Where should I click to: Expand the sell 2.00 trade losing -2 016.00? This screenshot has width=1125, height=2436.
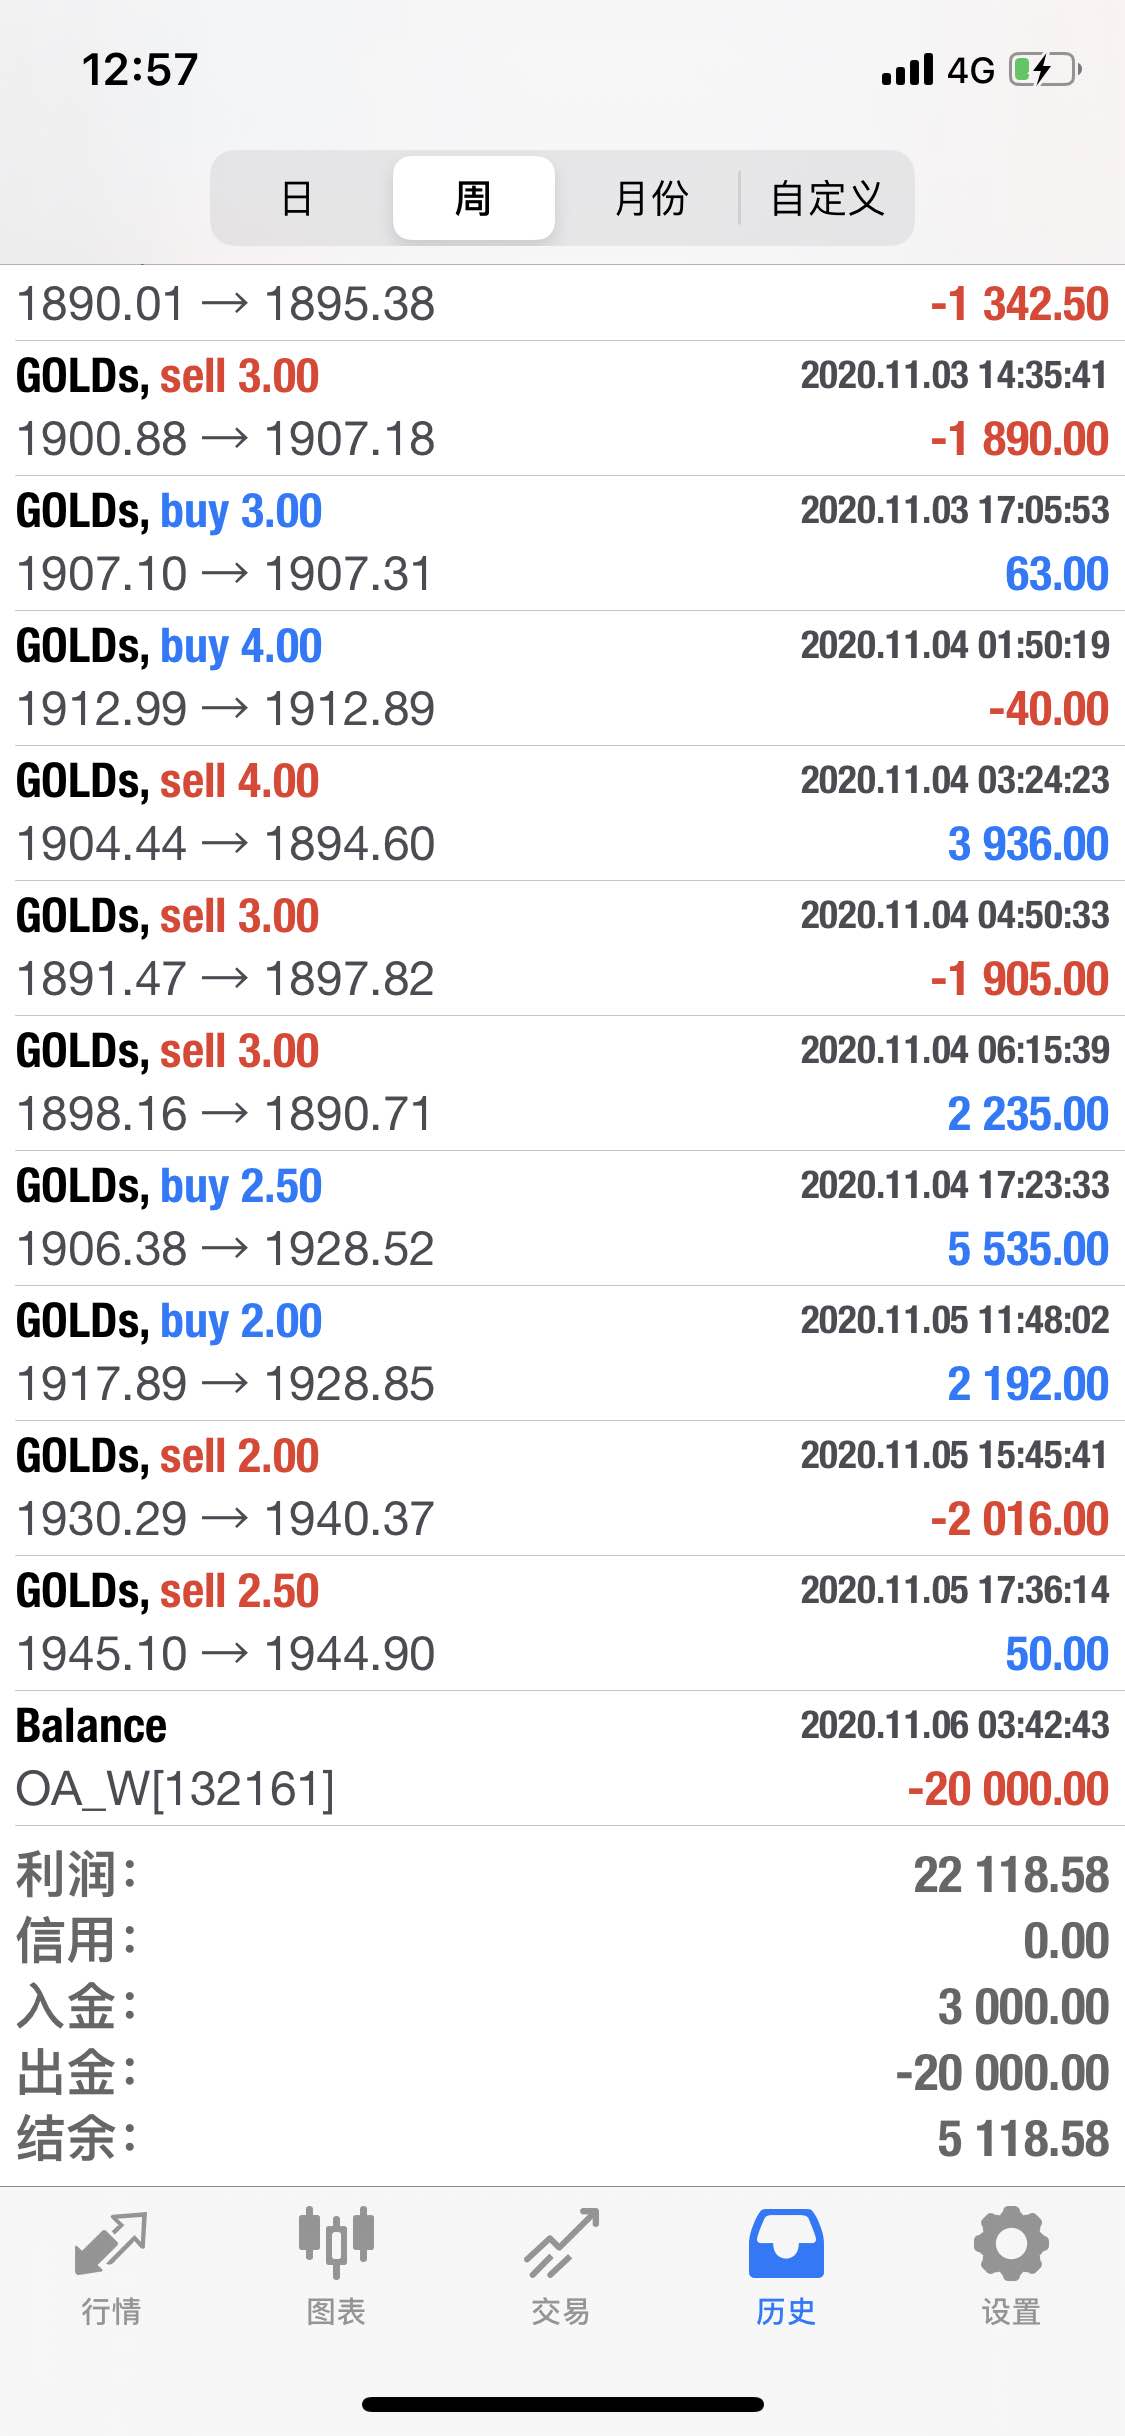tap(562, 1488)
